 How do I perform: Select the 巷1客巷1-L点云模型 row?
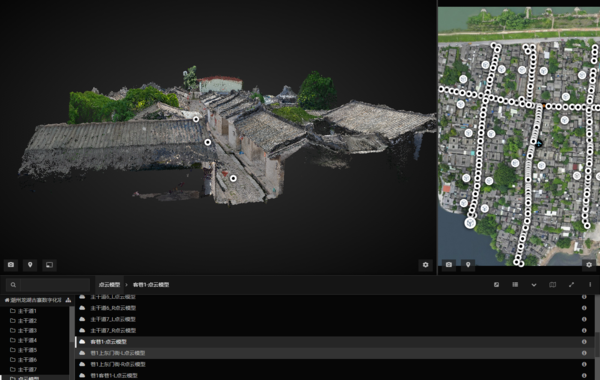334,375
